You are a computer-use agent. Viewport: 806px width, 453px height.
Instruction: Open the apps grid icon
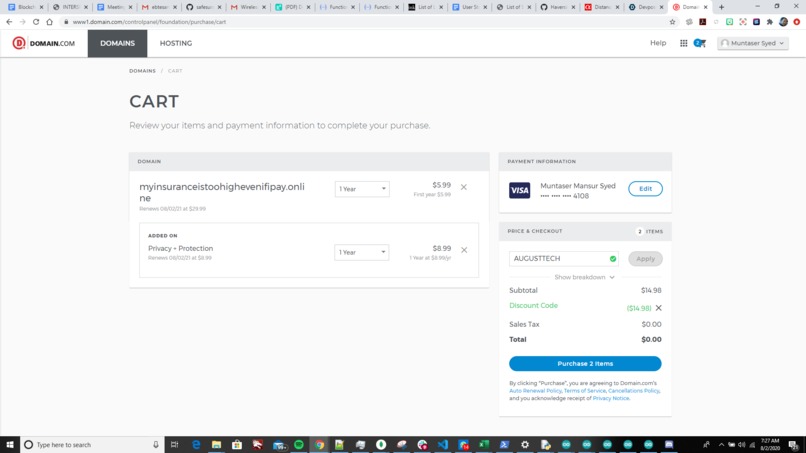(x=684, y=43)
